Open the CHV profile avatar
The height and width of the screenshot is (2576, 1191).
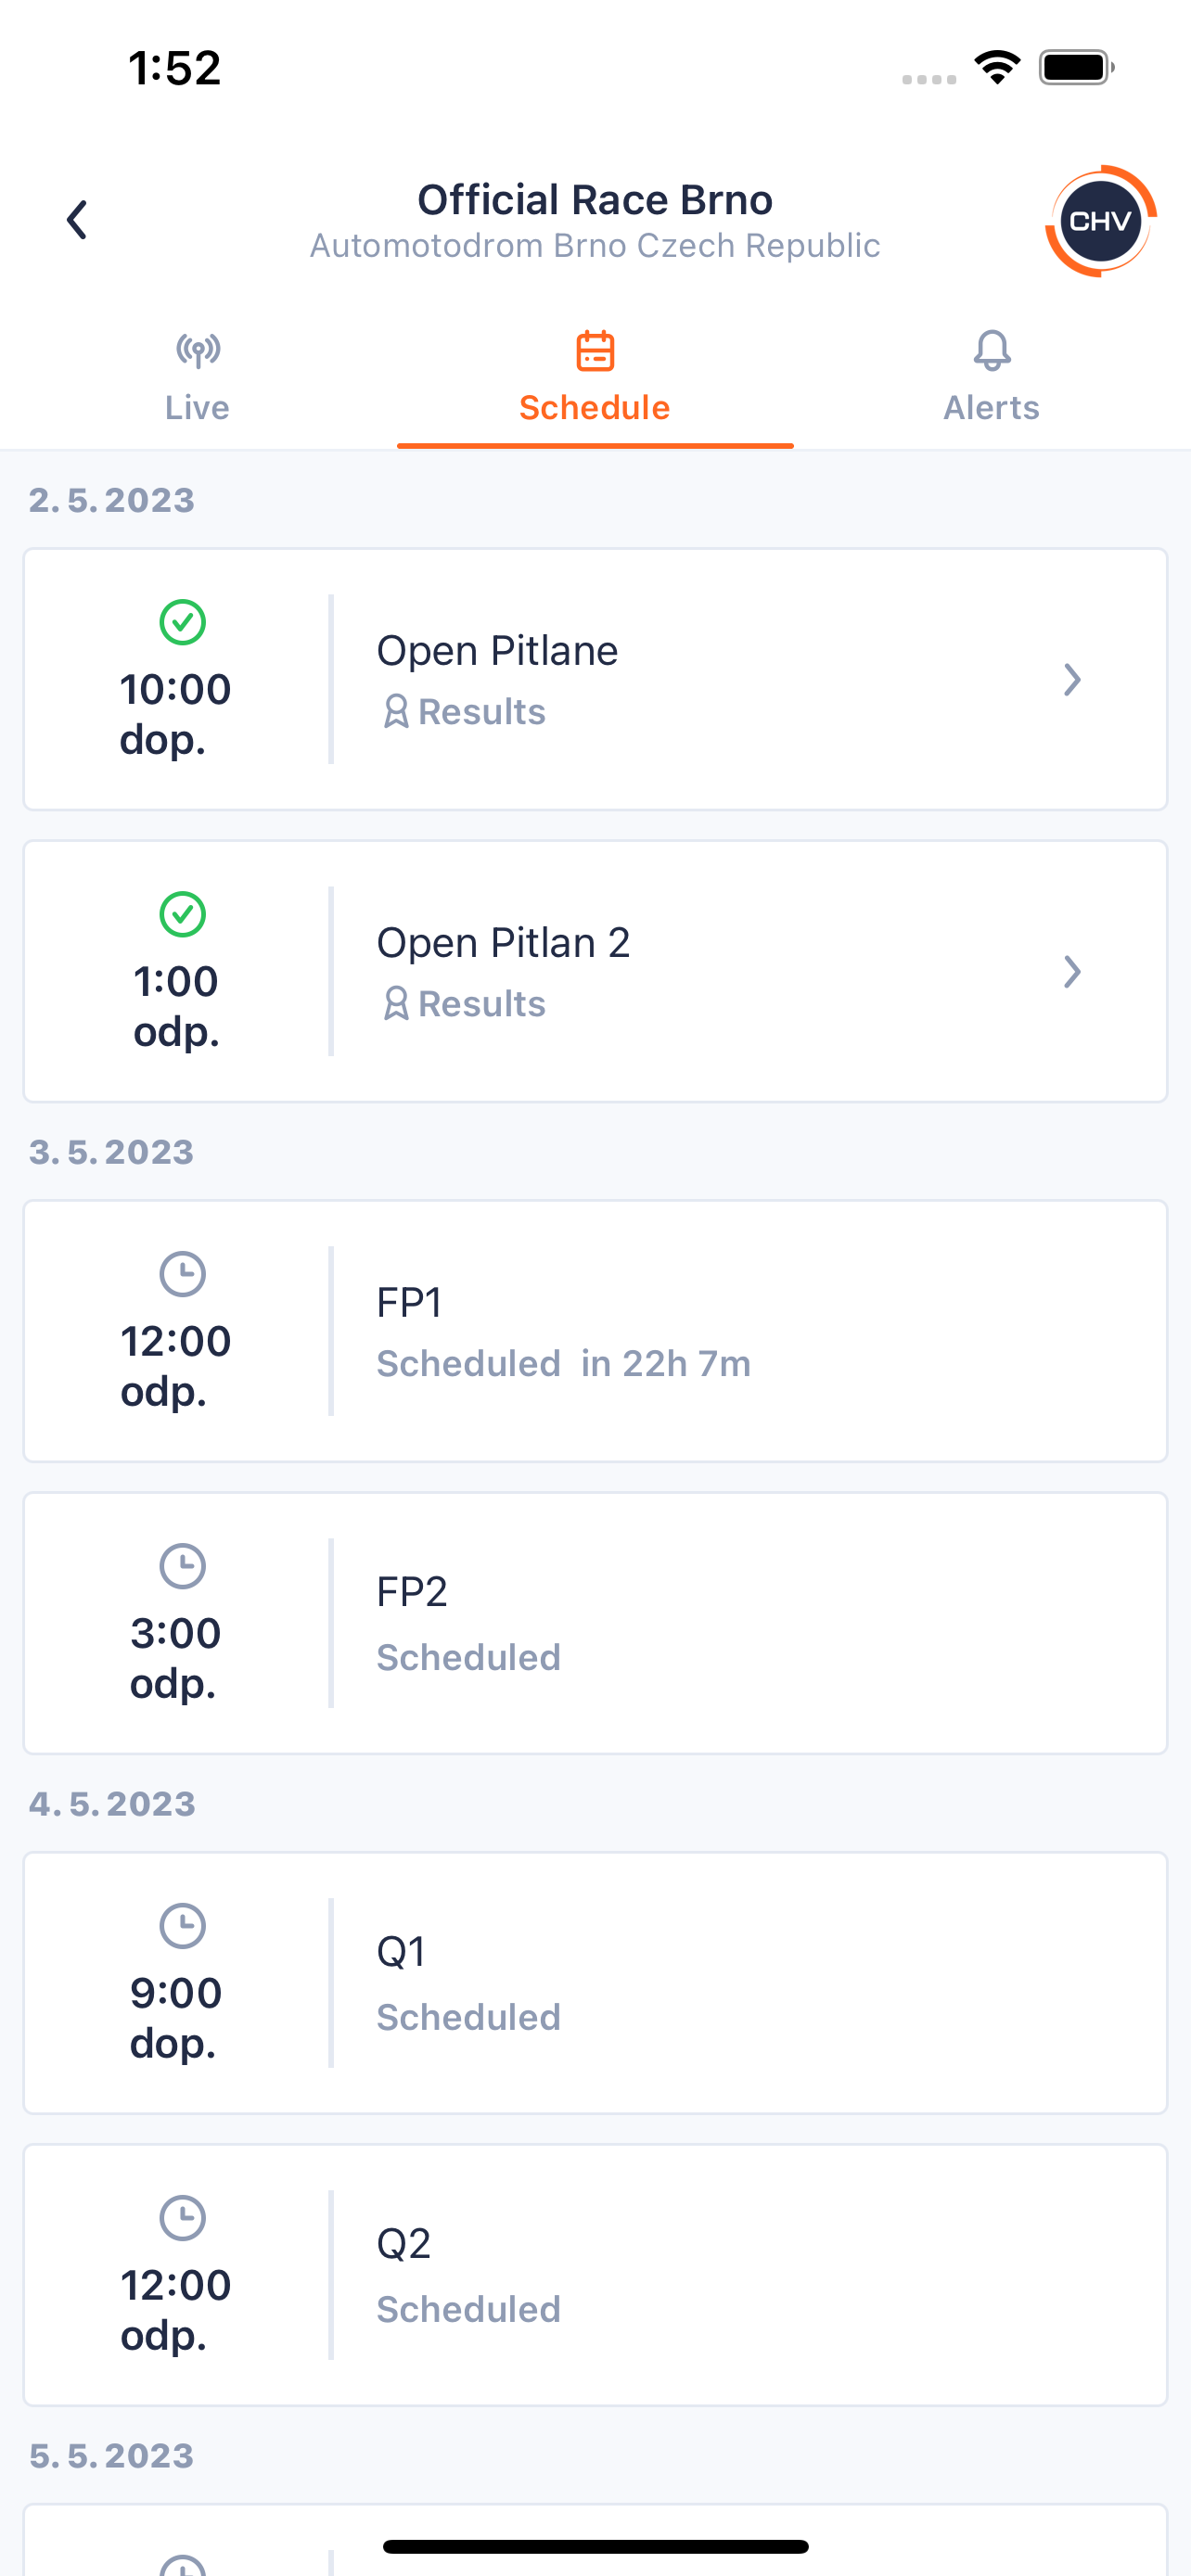[1100, 221]
